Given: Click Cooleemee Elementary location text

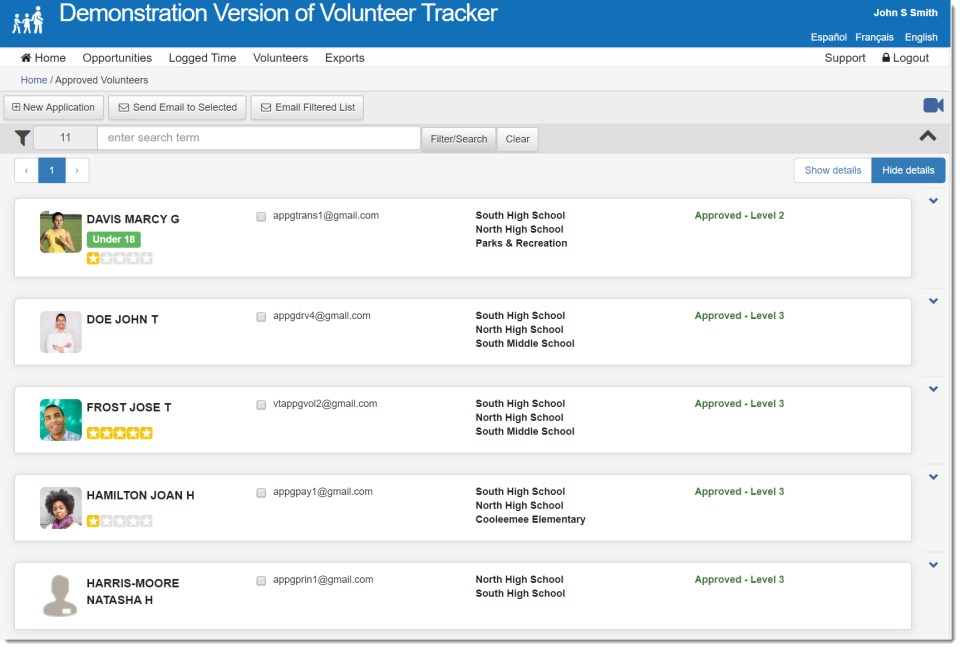Looking at the screenshot, I should 530,519.
